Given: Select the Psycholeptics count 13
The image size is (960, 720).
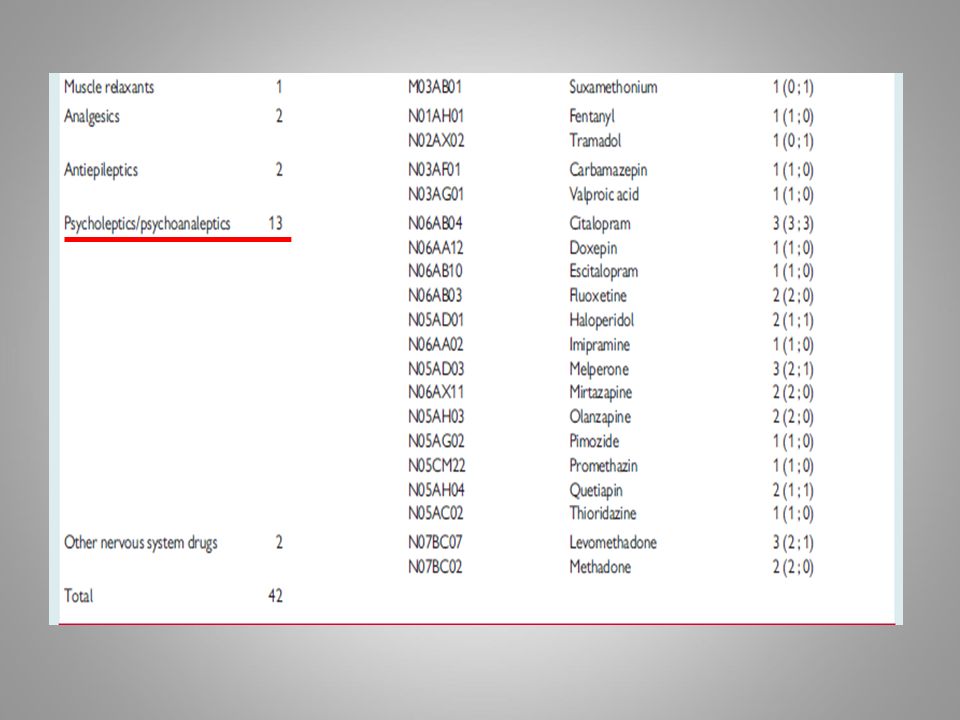Looking at the screenshot, I should [276, 223].
